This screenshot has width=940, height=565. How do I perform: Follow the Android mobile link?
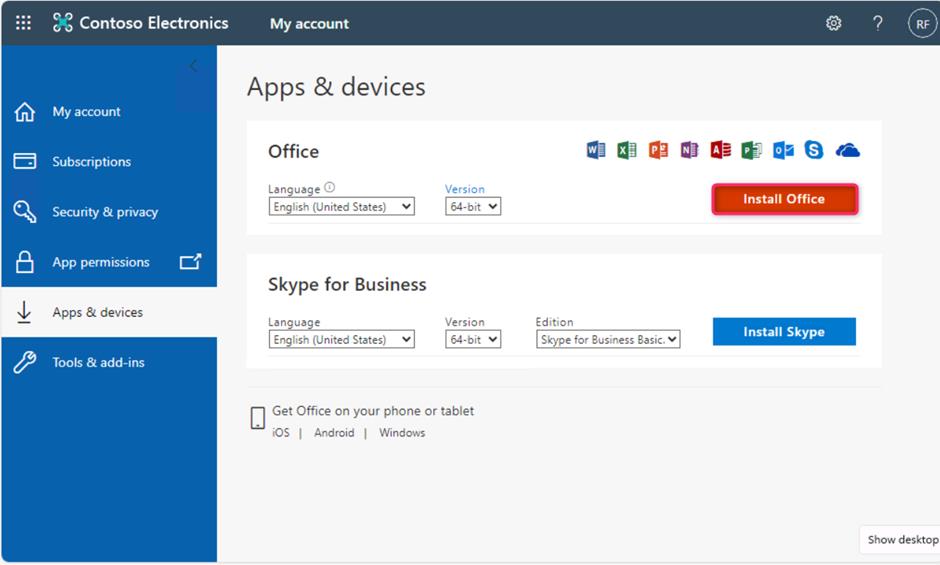point(334,433)
